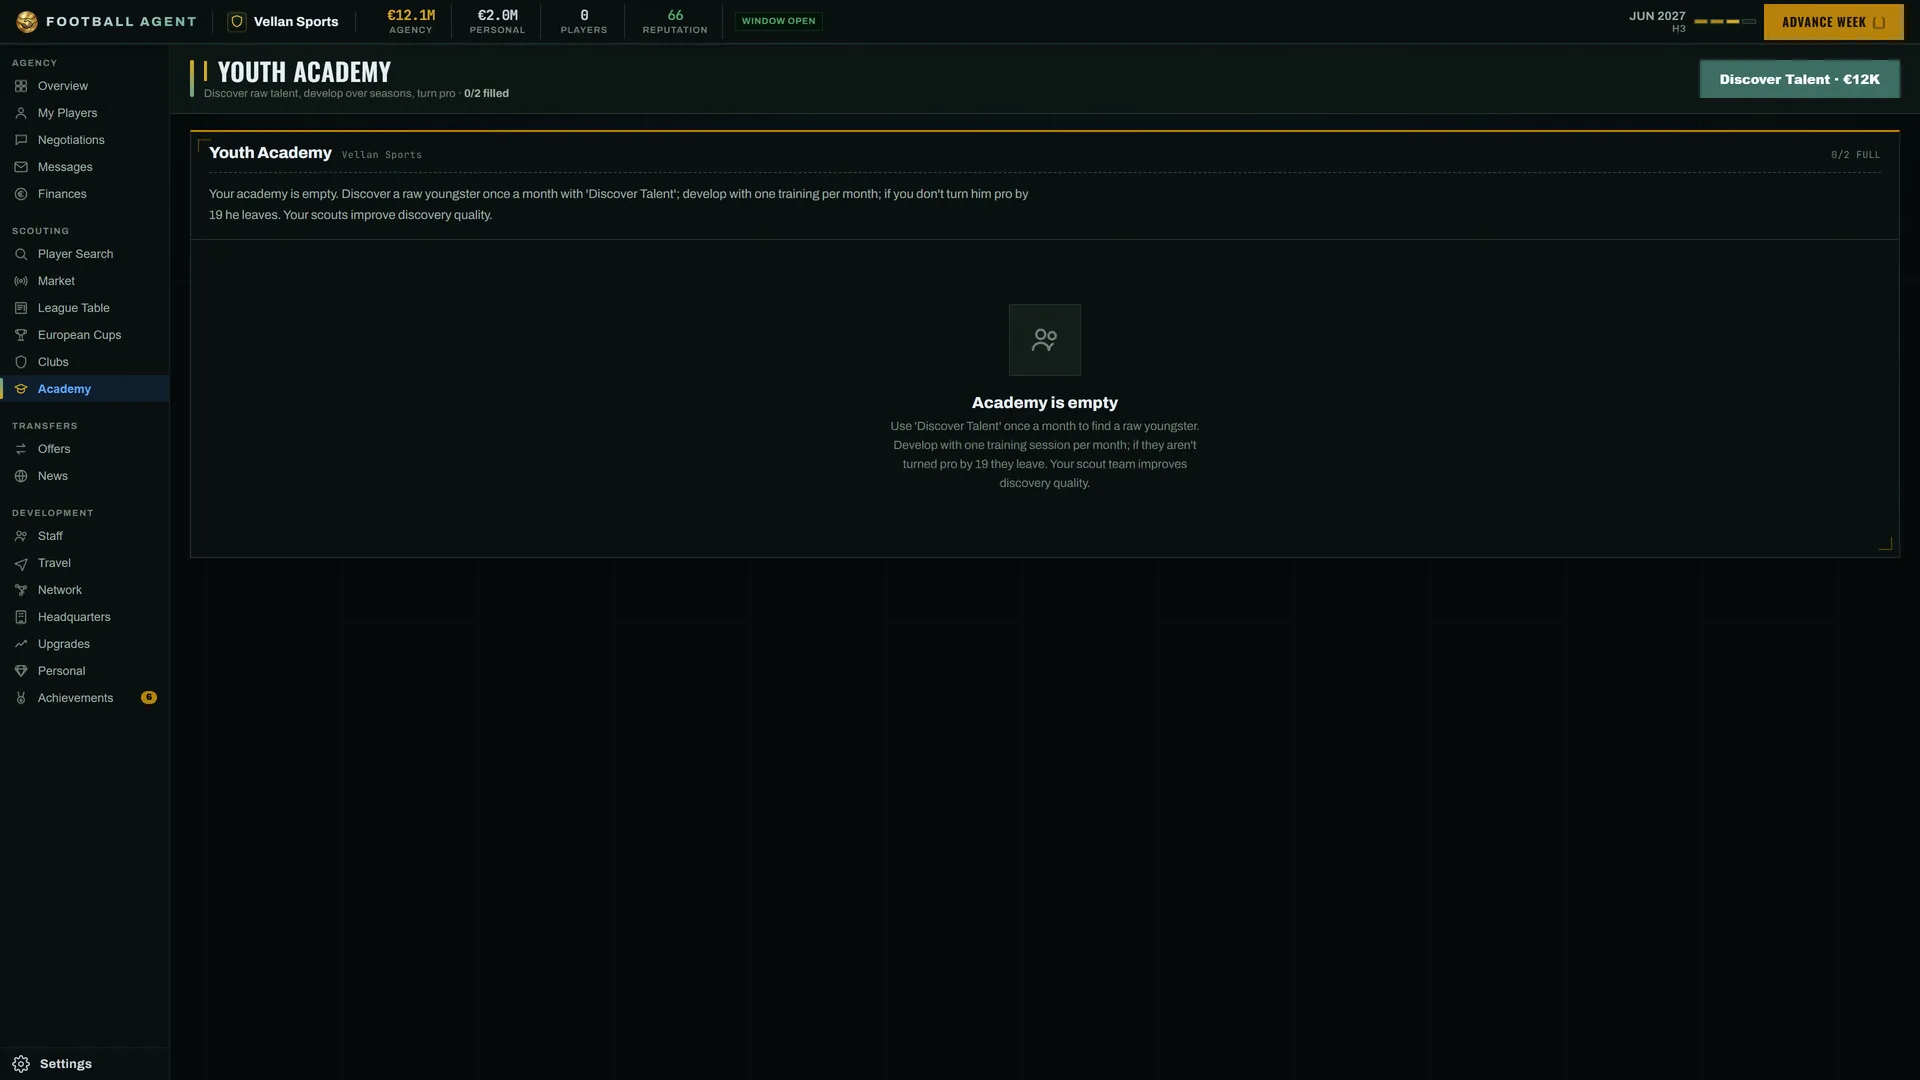Click the Vellan Sports agency name
The height and width of the screenshot is (1080, 1920).
(296, 22)
